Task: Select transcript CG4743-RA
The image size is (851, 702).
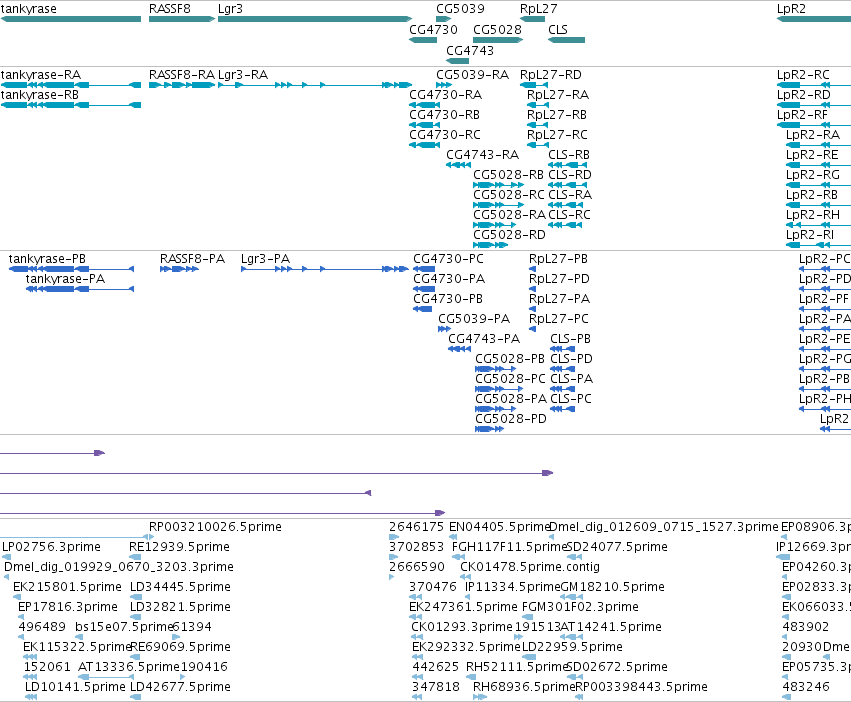Action: [x=482, y=155]
